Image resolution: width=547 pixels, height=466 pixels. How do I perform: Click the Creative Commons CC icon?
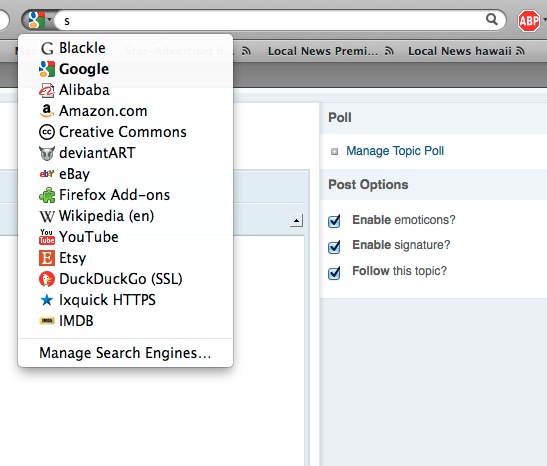click(x=47, y=132)
